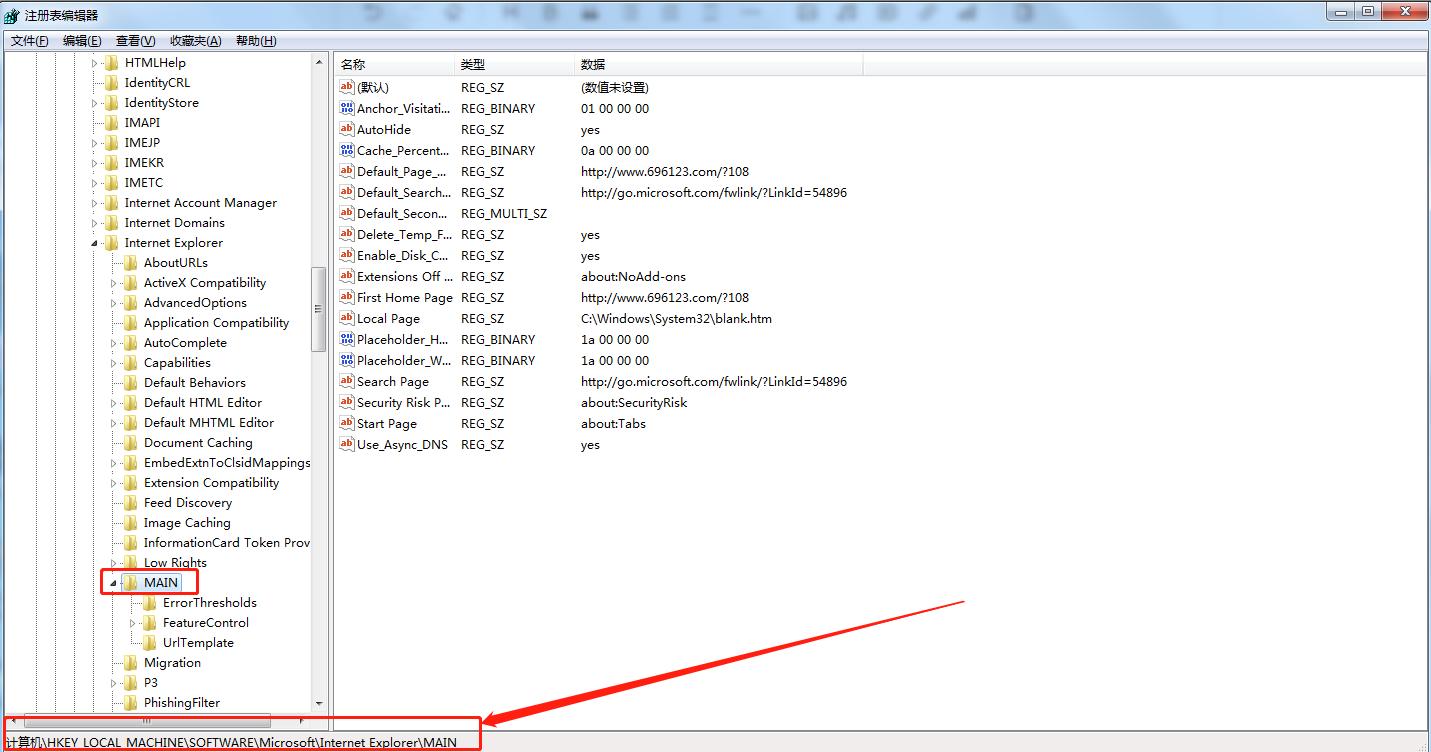Viewport: 1431px width, 752px height.
Task: Click the Placeholder_H binary value icon
Action: click(347, 339)
